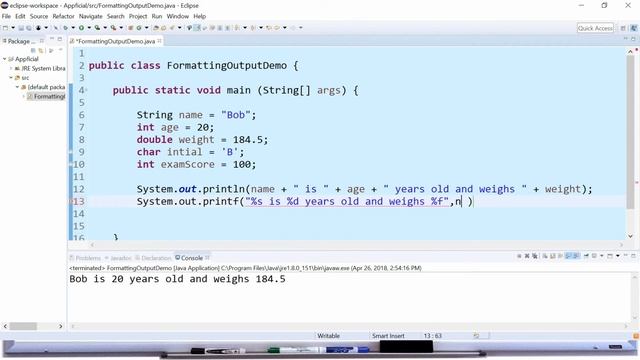The width and height of the screenshot is (640, 360).
Task: Toggle Mark Occurrences in toolbar
Action: (197, 28)
